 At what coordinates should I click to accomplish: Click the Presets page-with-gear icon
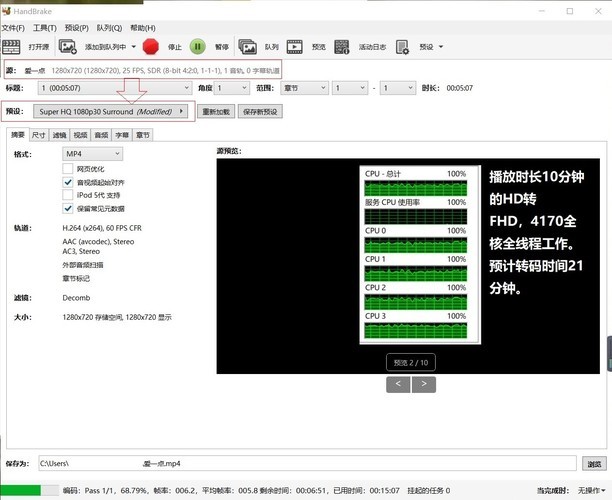coord(402,47)
